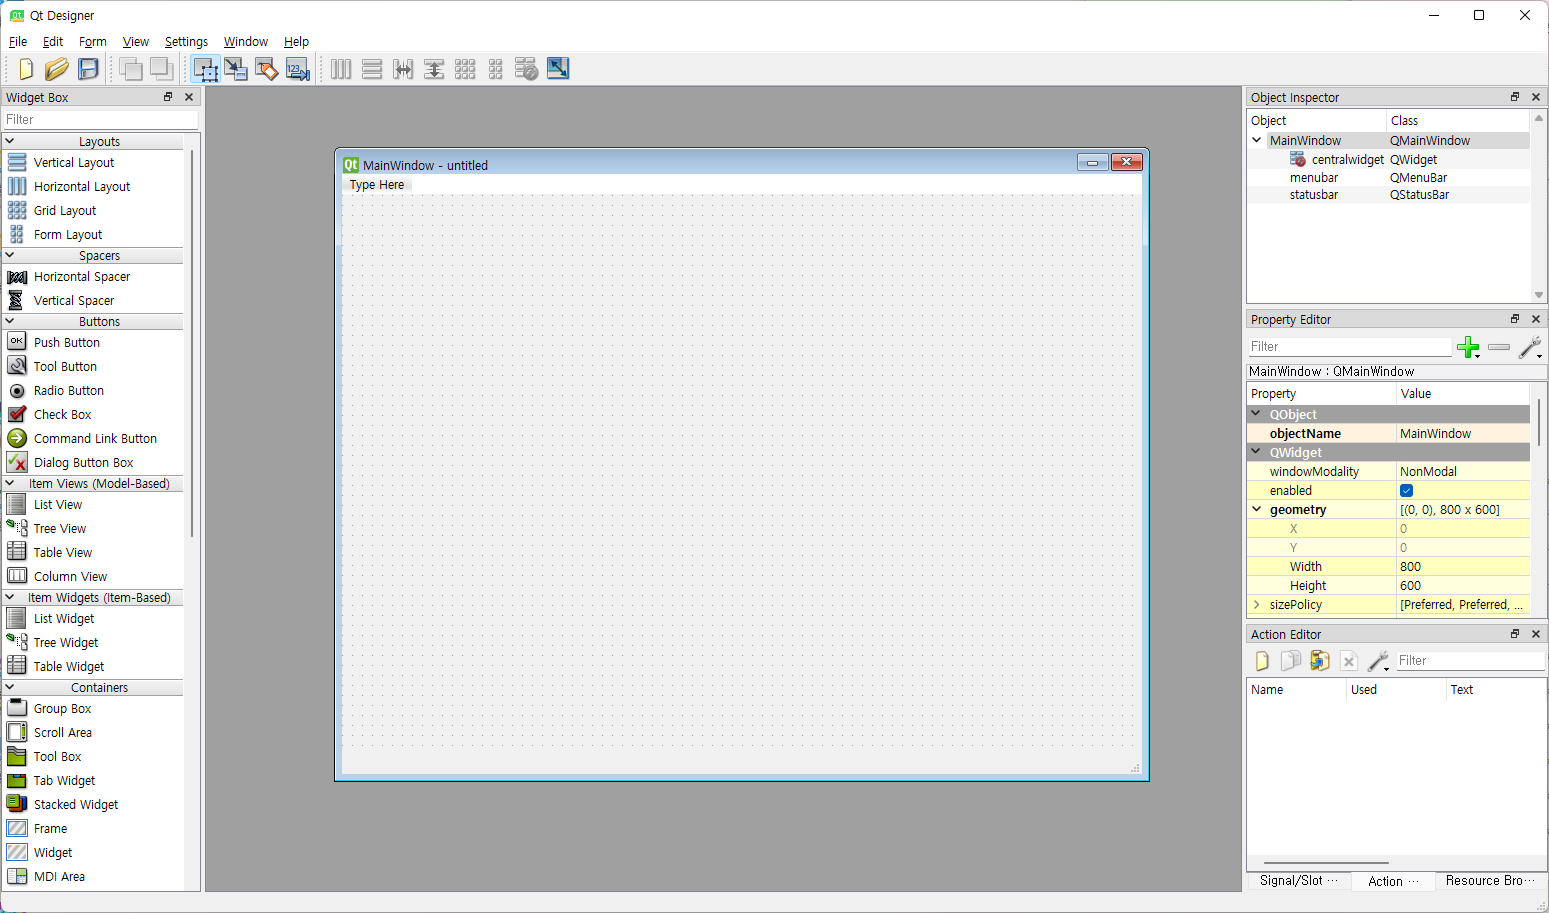The height and width of the screenshot is (913, 1549).
Task: Open Property Editor wrench configure icon
Action: tap(1530, 347)
